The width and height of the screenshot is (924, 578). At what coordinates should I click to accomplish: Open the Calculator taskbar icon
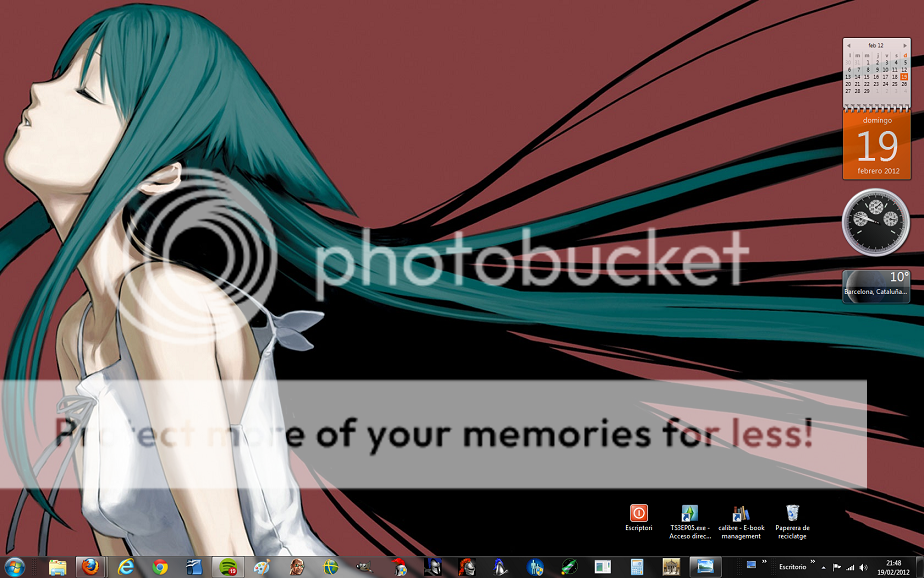(x=635, y=567)
